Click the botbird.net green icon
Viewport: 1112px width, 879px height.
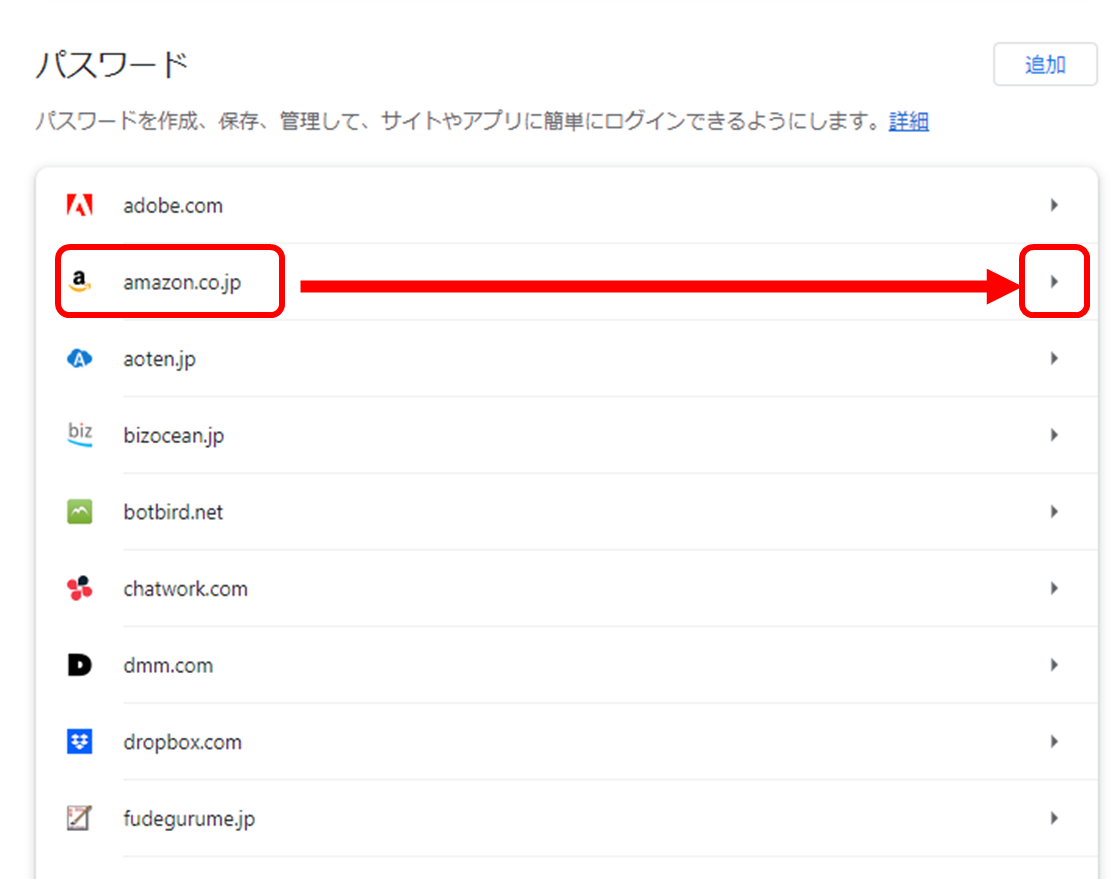[x=79, y=512]
